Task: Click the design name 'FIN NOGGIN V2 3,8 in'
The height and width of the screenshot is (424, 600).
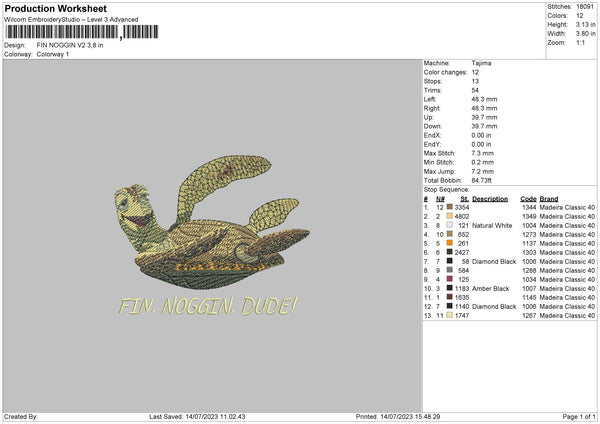Action: [70, 45]
